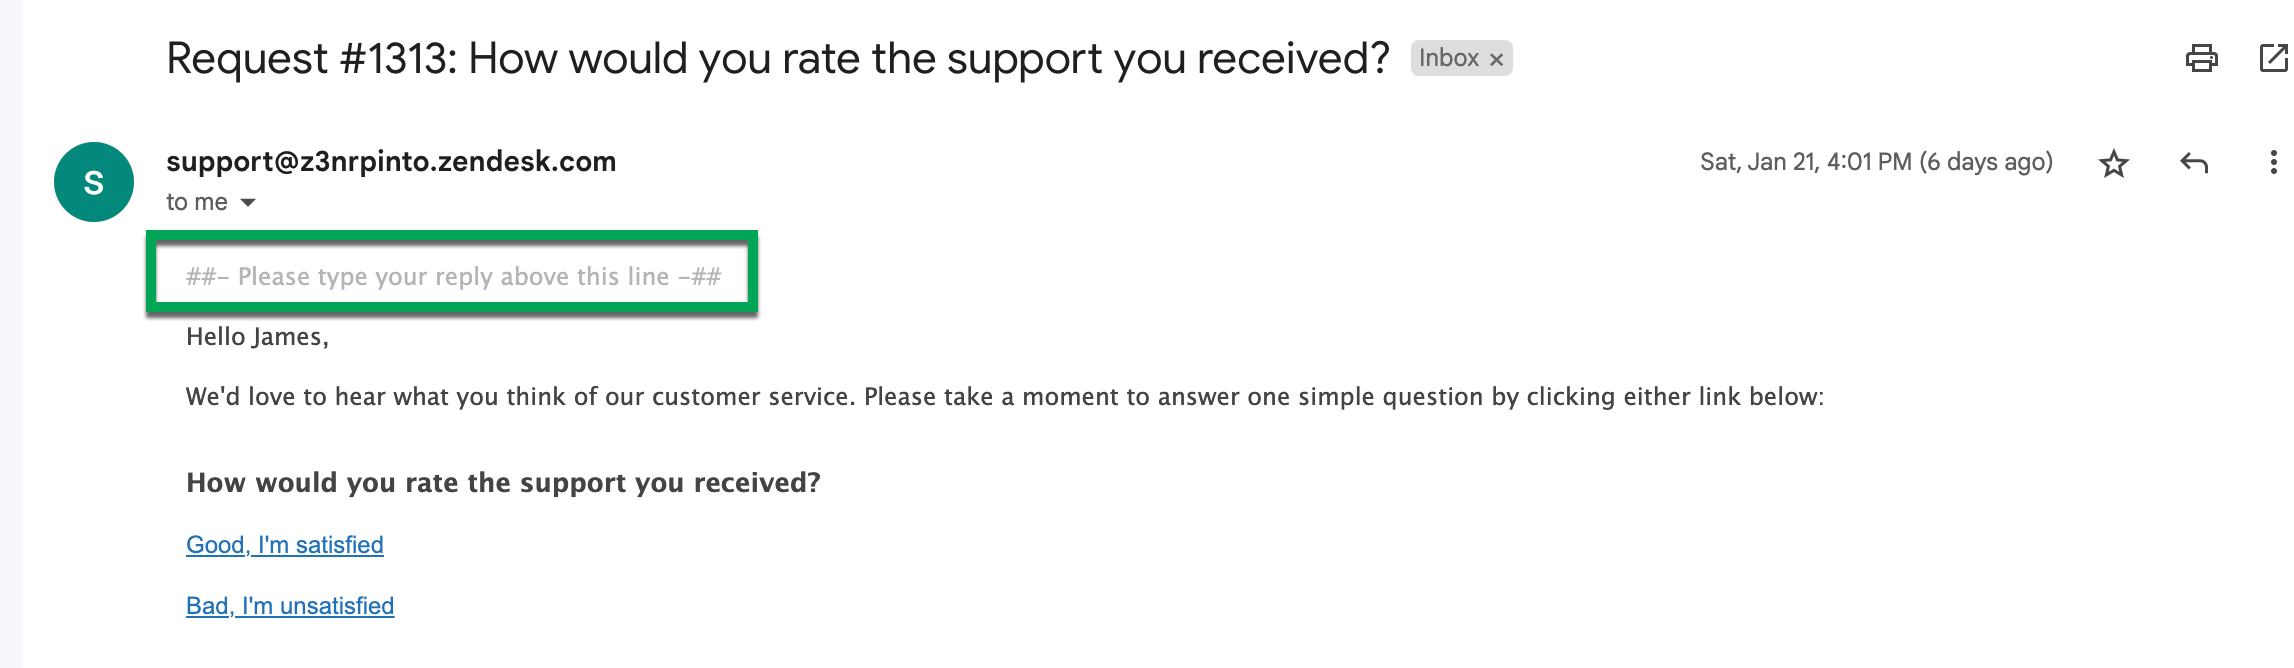Expand recipient details arrow beside 'to me'
Viewport: 2294px width, 668px height.
pos(248,203)
